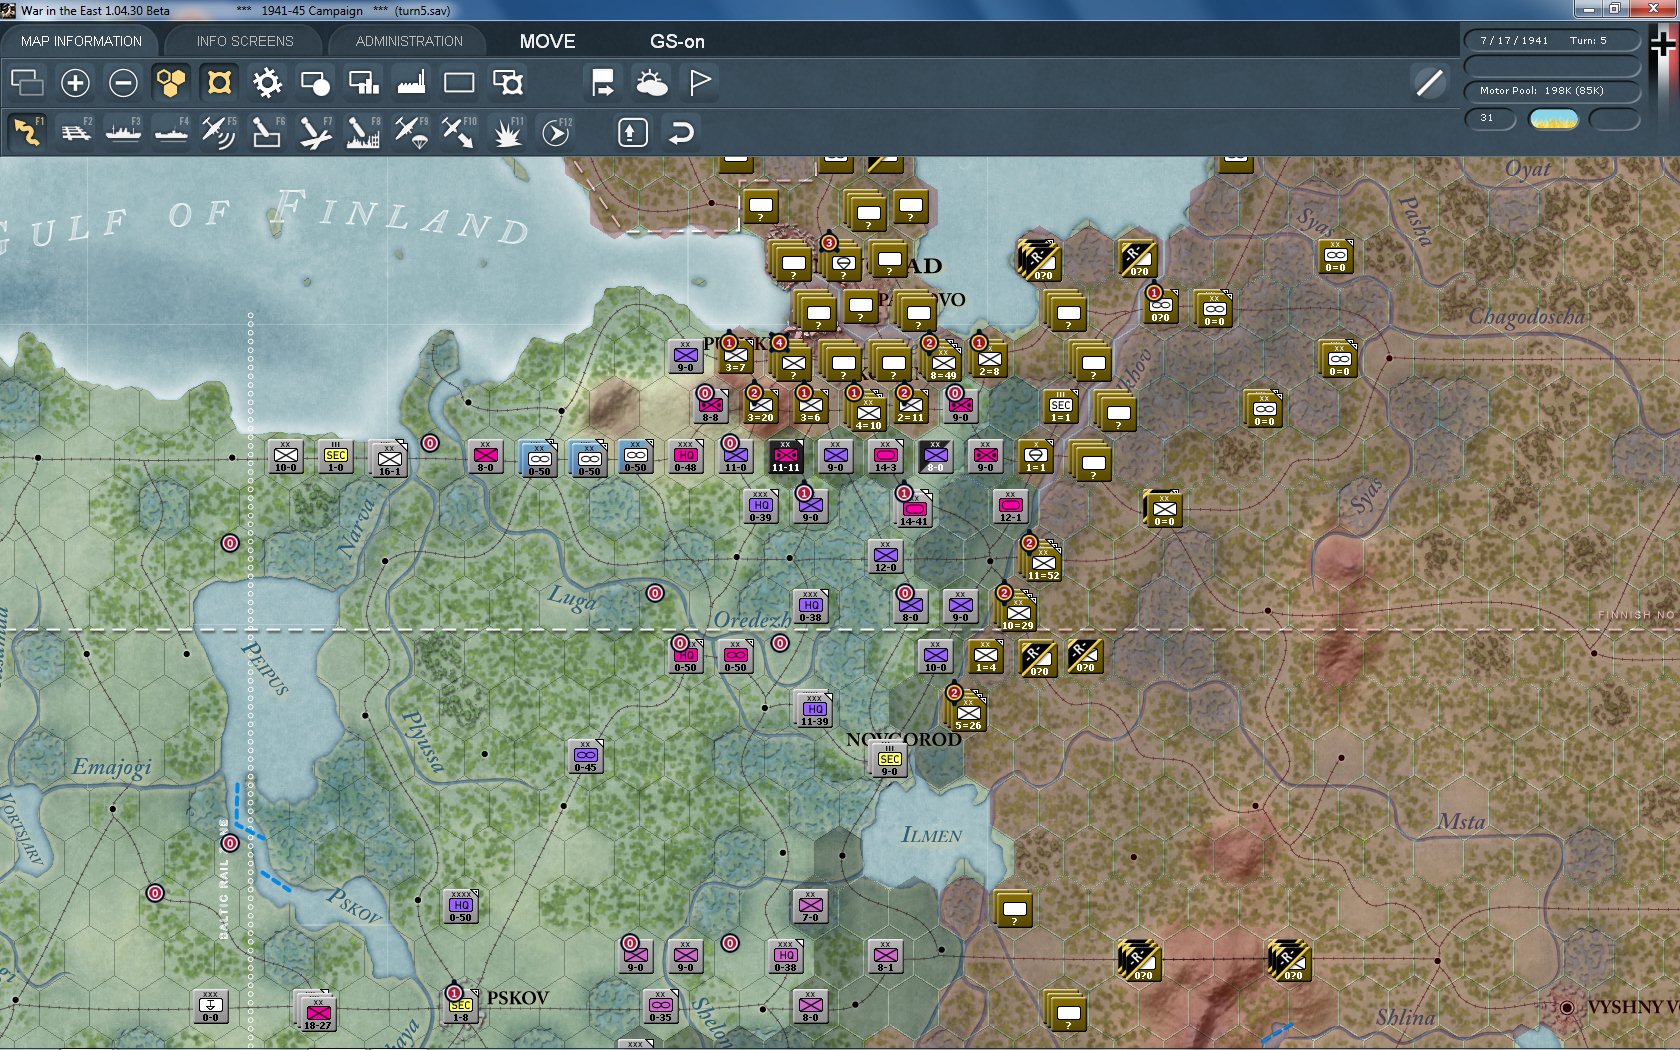Select the F7 bomb airfield mode icon
1680x1050 pixels.
pos(315,132)
